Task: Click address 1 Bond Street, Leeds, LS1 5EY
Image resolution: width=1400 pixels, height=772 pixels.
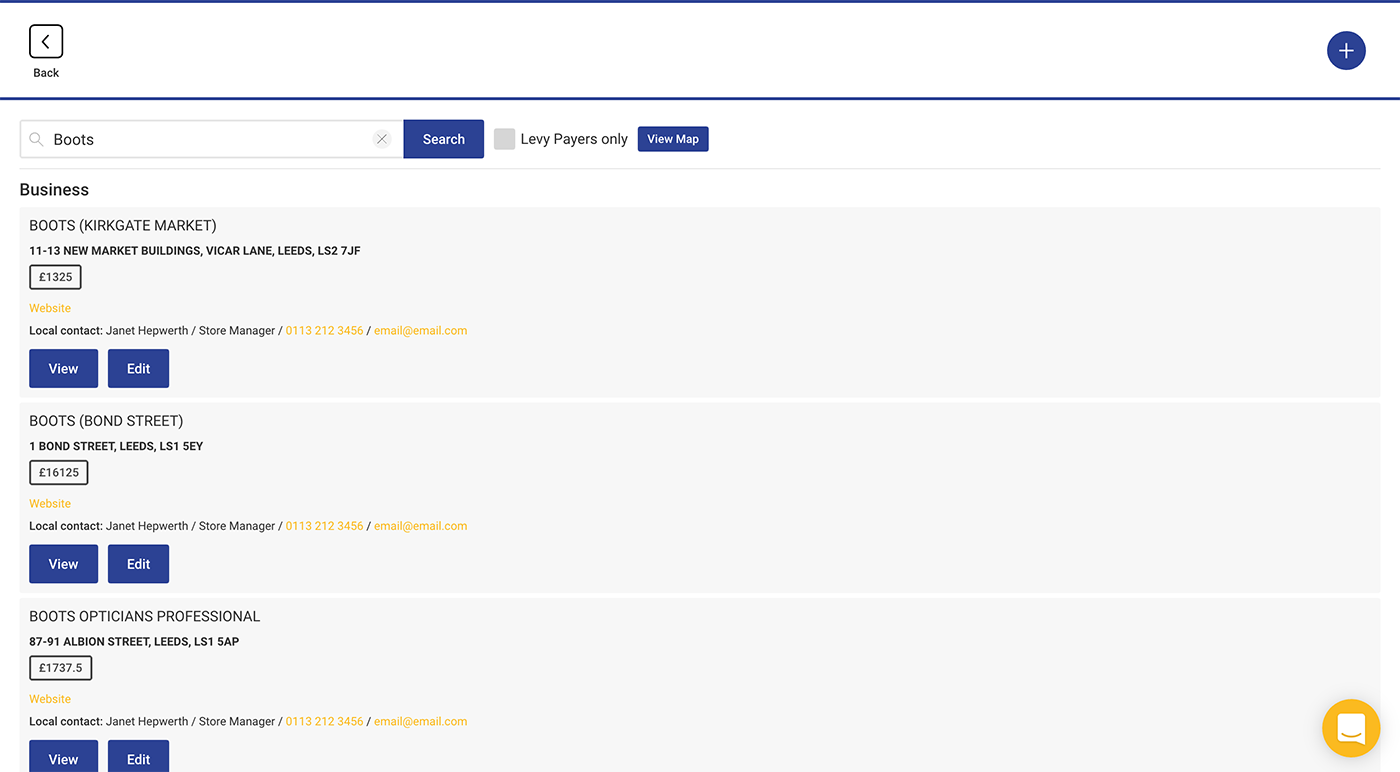Action: coord(116,446)
